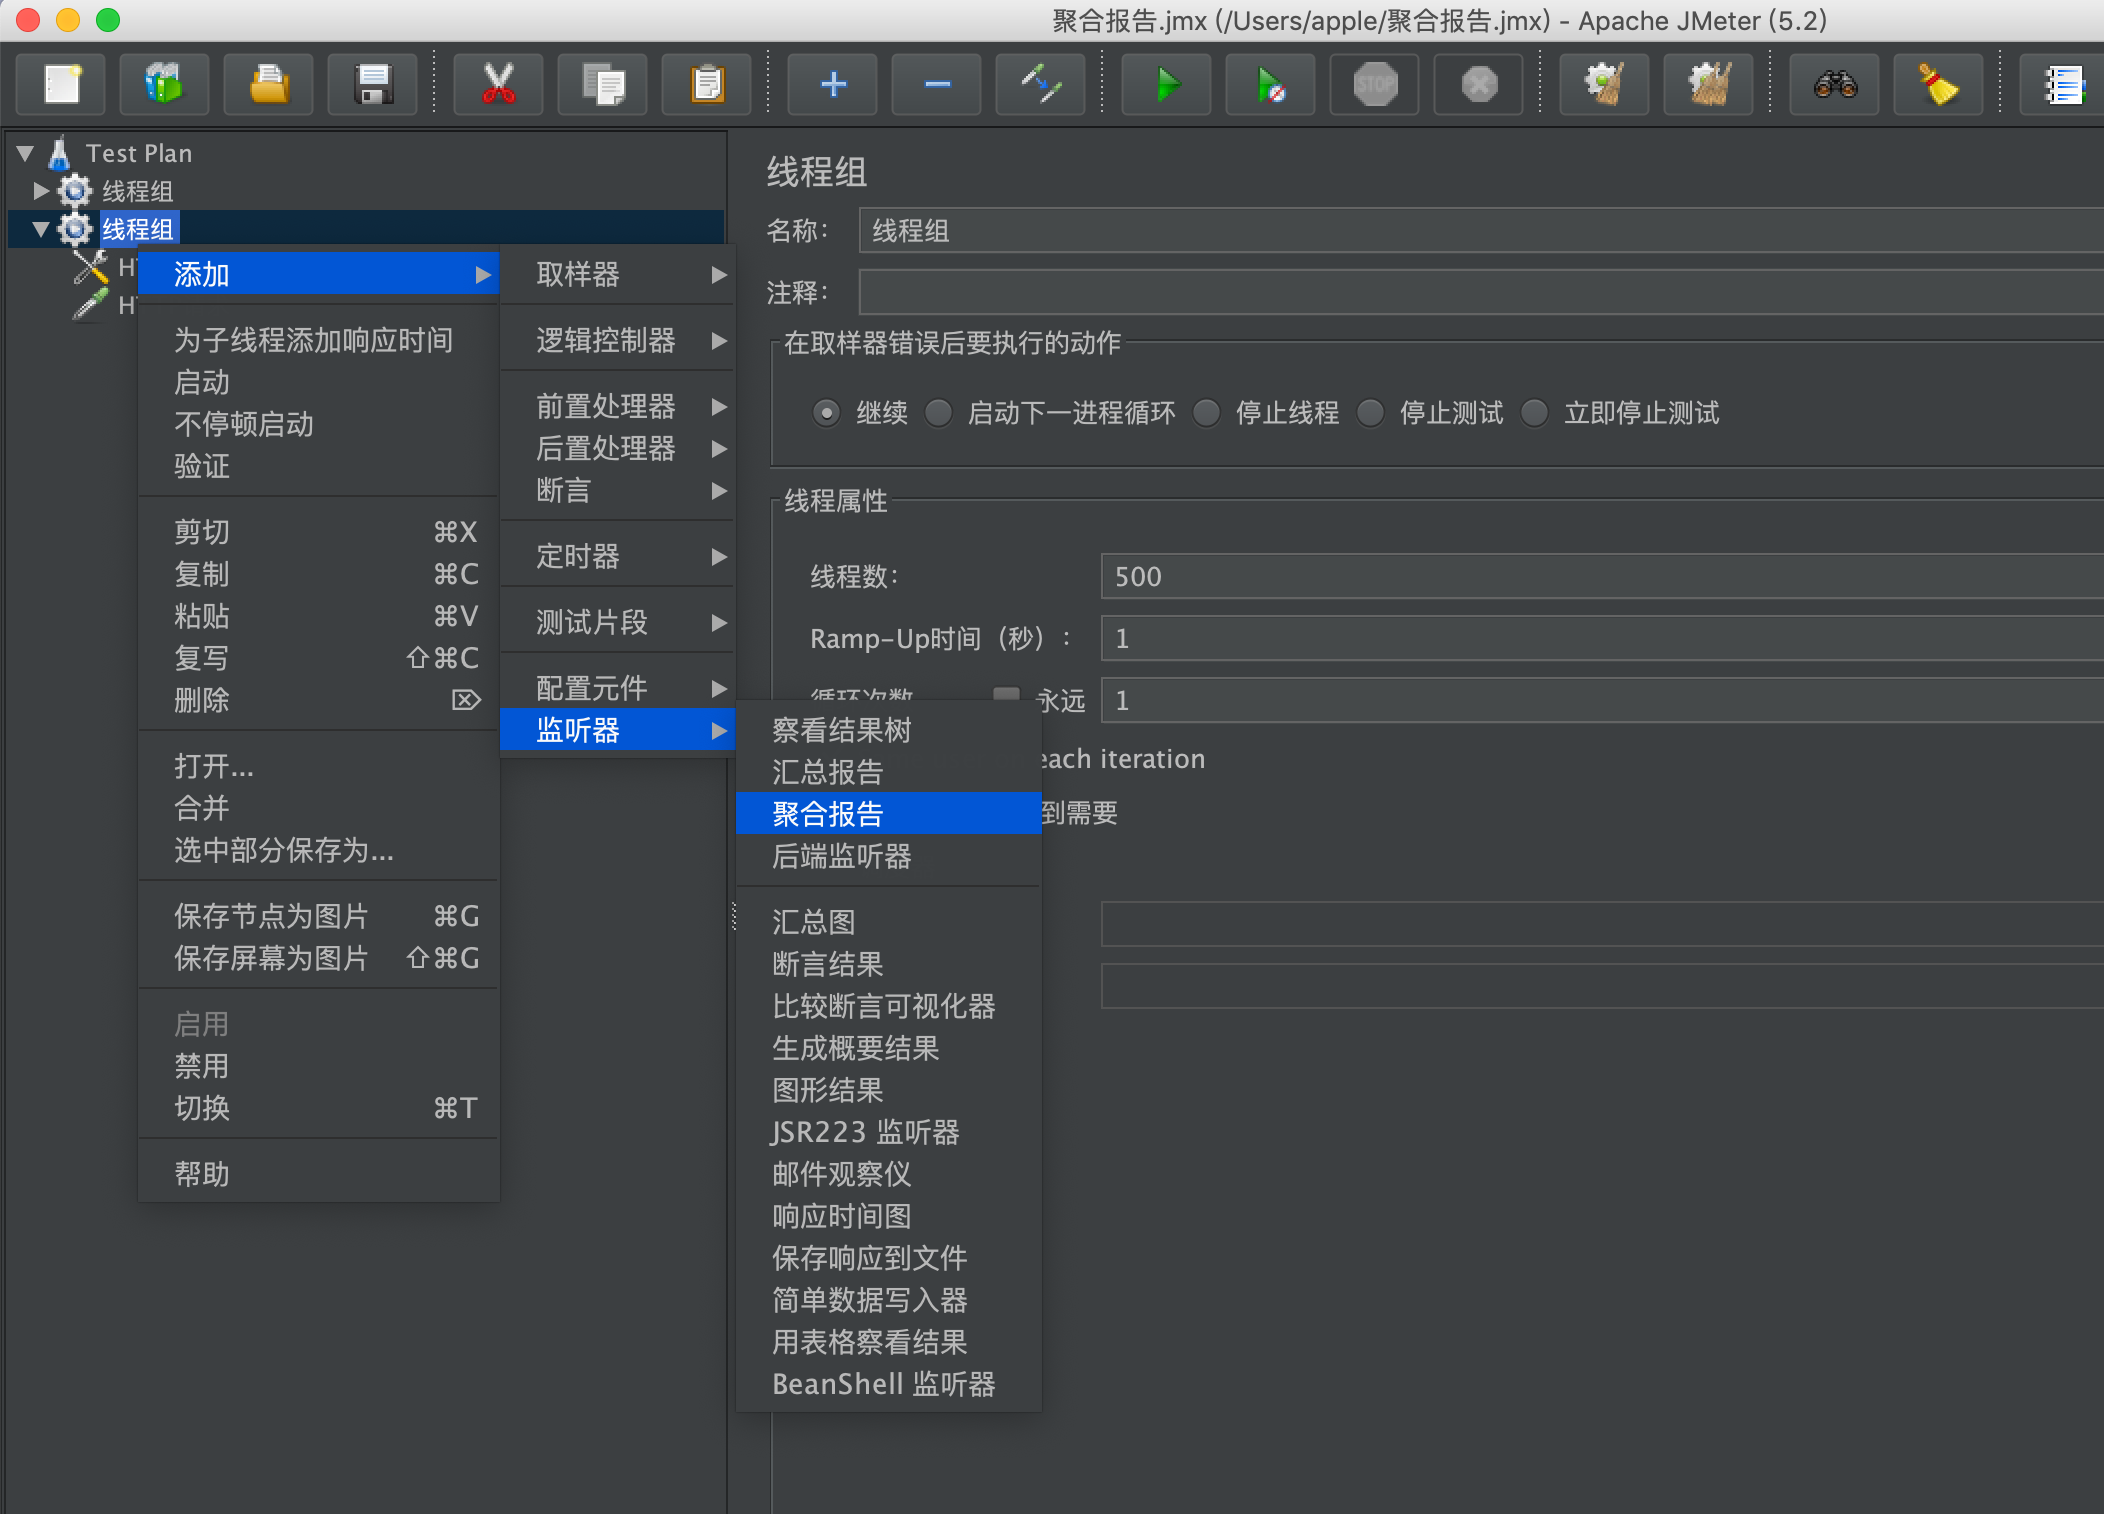The width and height of the screenshot is (2104, 1514).
Task: Open the 定时器 submenu
Action: (618, 556)
